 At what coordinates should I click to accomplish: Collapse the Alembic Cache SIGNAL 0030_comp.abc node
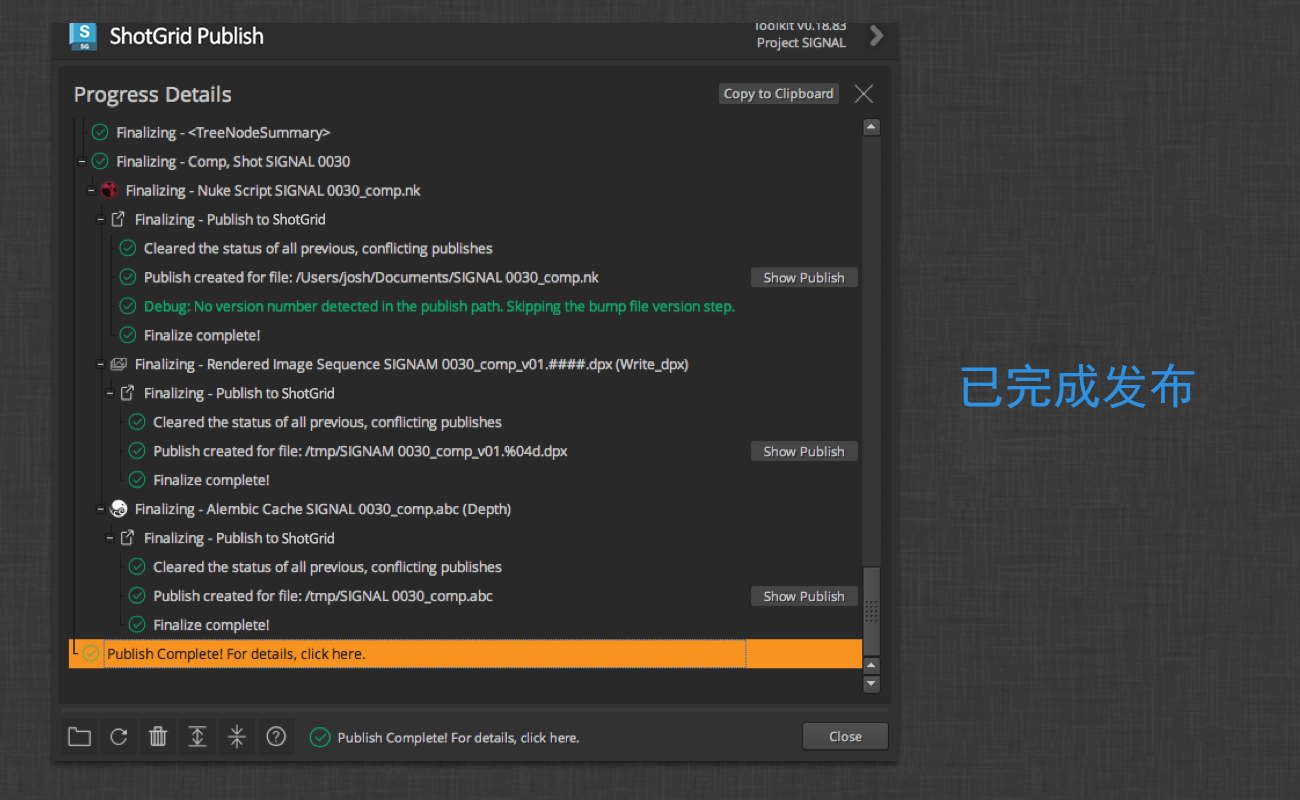100,509
